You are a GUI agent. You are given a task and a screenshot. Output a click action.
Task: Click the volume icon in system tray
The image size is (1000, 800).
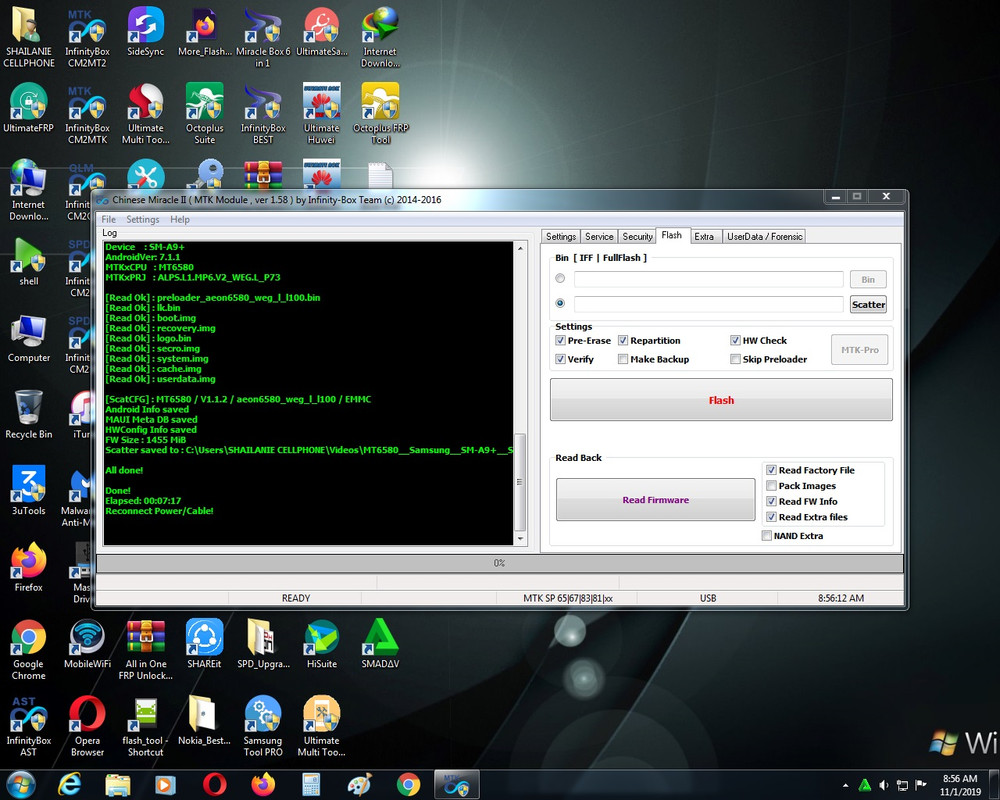click(x=883, y=785)
